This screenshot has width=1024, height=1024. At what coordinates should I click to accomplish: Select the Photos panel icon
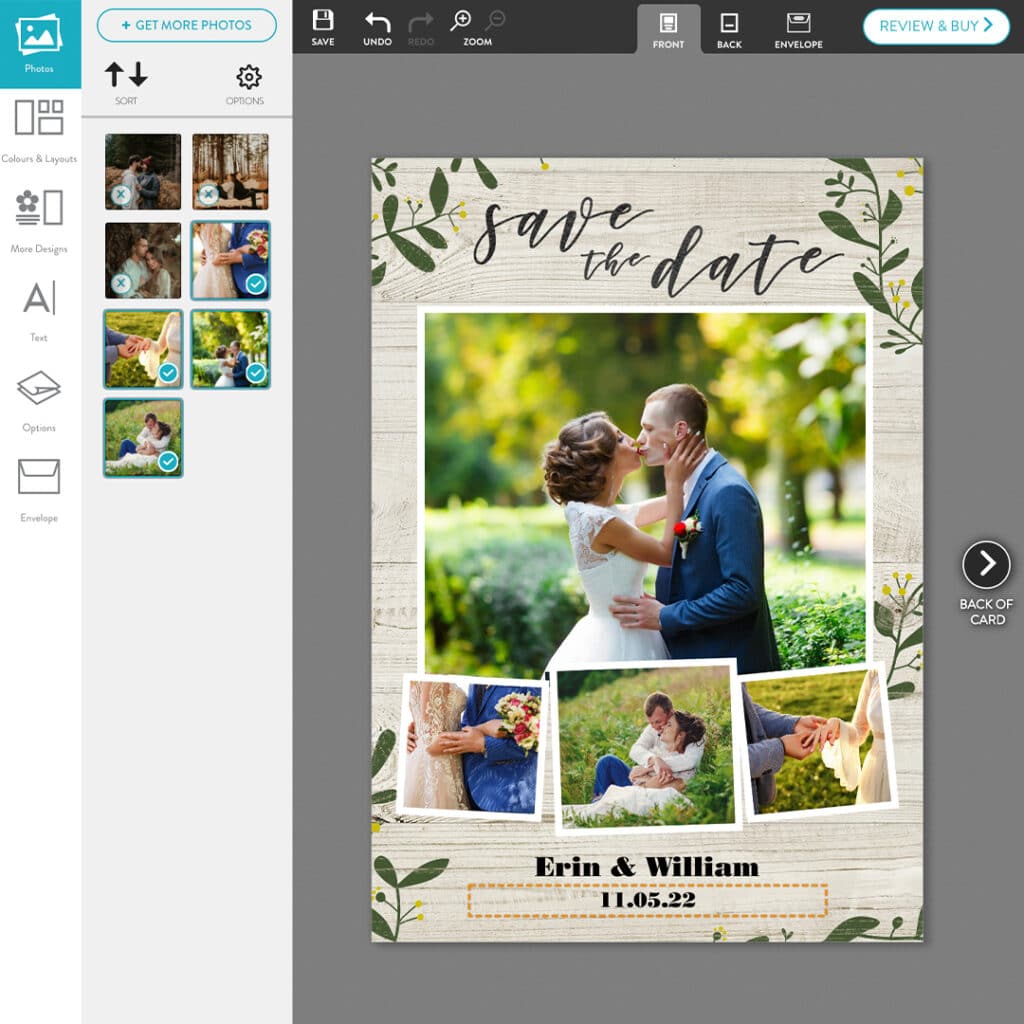coord(40,40)
